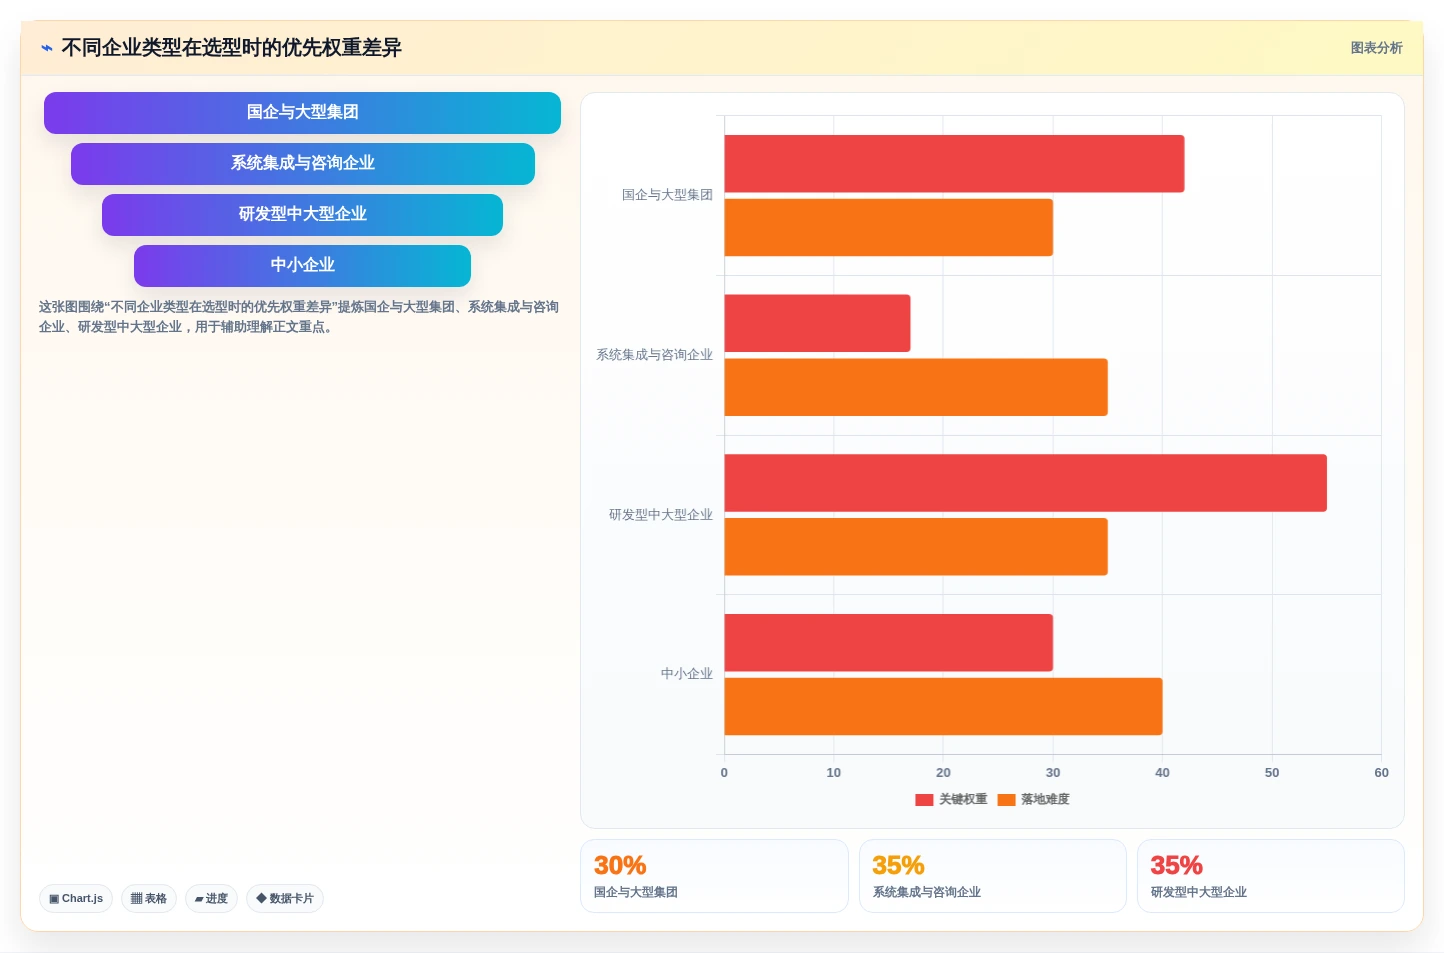Click the 国企与大型集团 y-axis label
The height and width of the screenshot is (953, 1444).
tap(667, 195)
